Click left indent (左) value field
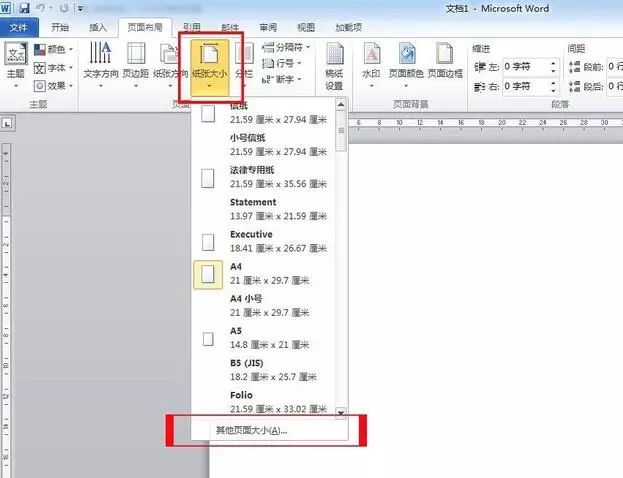This screenshot has height=478, width=623. click(x=526, y=67)
